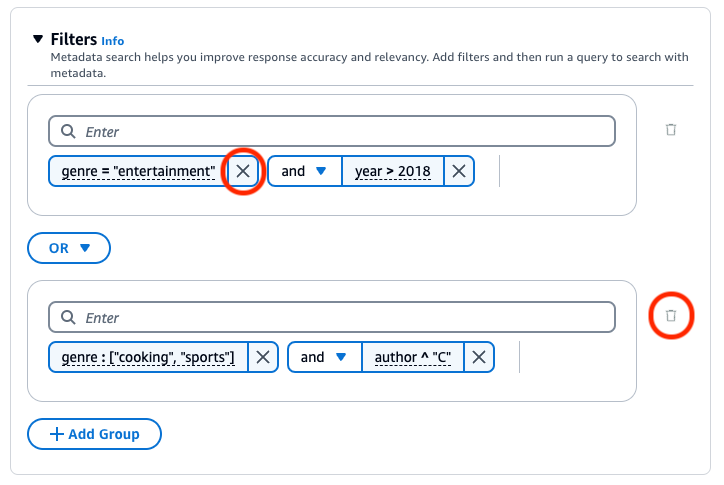Edit the author ^ "C" filter chip

coord(412,357)
